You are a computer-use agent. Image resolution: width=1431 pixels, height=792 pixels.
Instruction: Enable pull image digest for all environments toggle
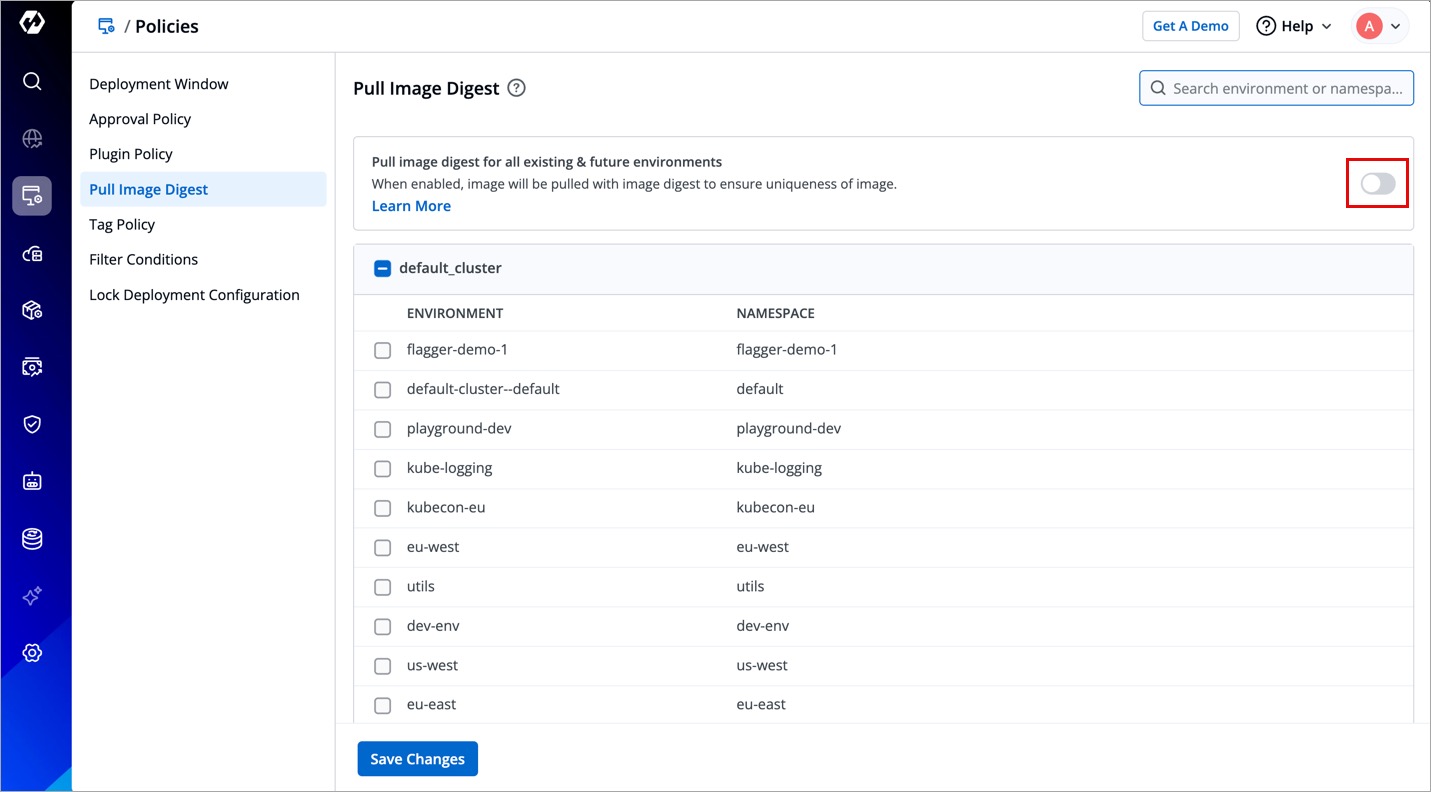tap(1377, 183)
